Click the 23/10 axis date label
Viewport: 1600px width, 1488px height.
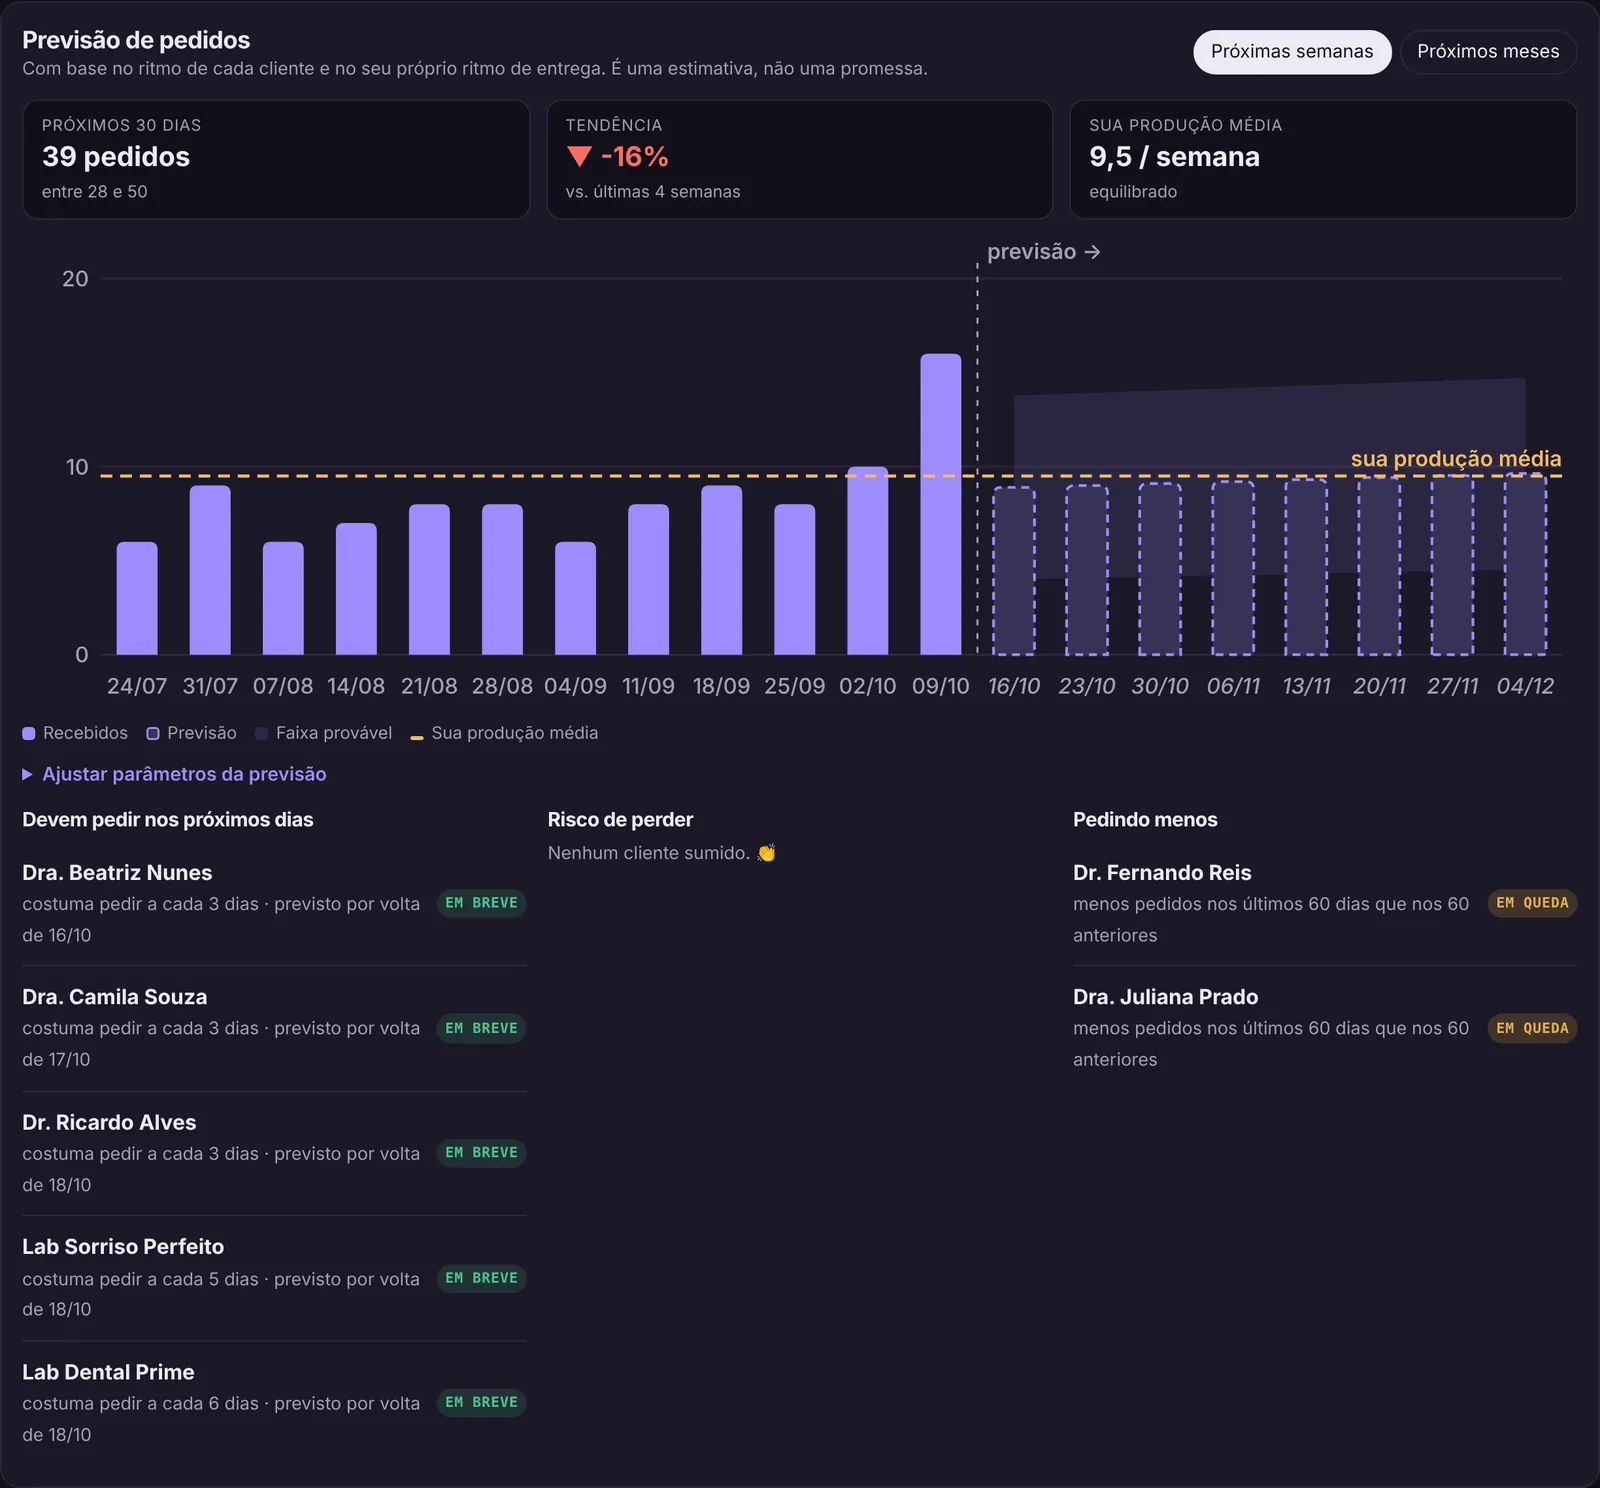click(1087, 686)
